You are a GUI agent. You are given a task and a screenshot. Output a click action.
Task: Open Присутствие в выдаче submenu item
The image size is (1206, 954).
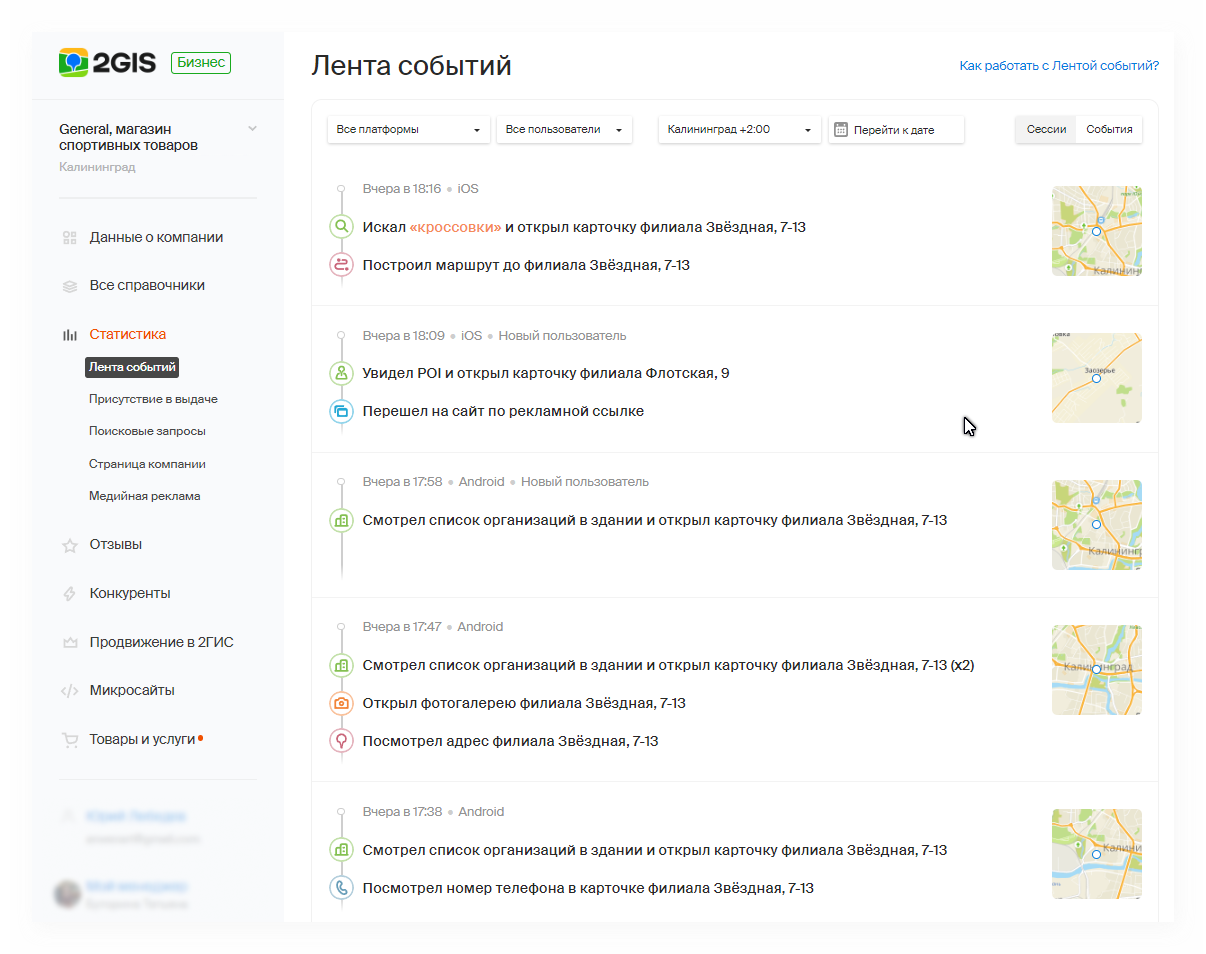[153, 399]
